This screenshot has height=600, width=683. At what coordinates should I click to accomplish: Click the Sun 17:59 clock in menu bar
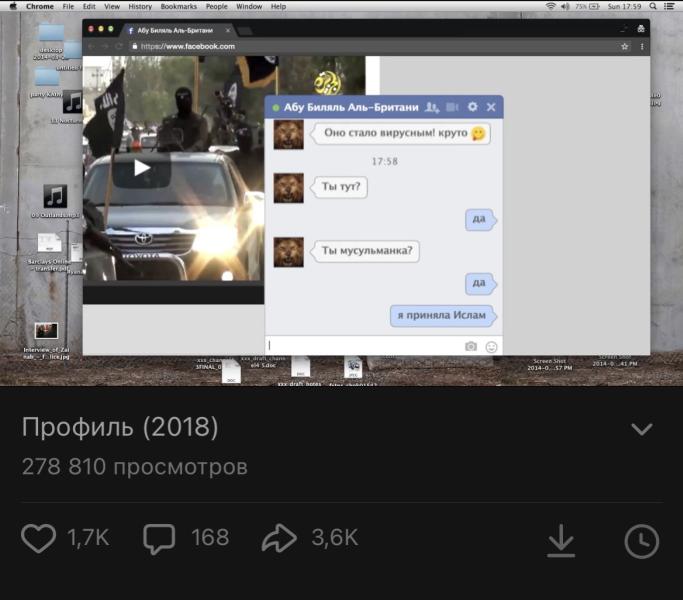[x=624, y=7]
